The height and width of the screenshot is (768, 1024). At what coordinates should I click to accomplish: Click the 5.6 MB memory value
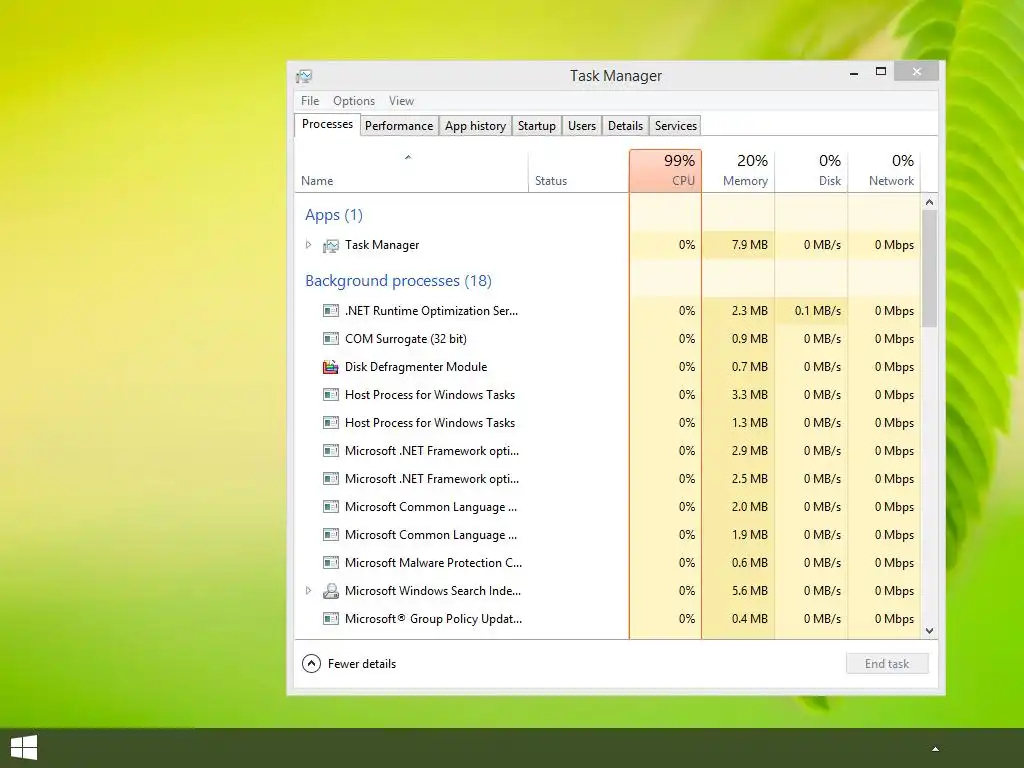click(x=750, y=591)
